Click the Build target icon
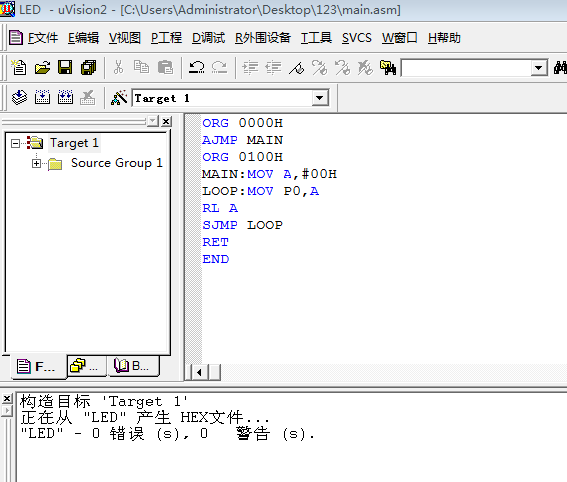Viewport: 567px width, 482px height. (x=42, y=98)
